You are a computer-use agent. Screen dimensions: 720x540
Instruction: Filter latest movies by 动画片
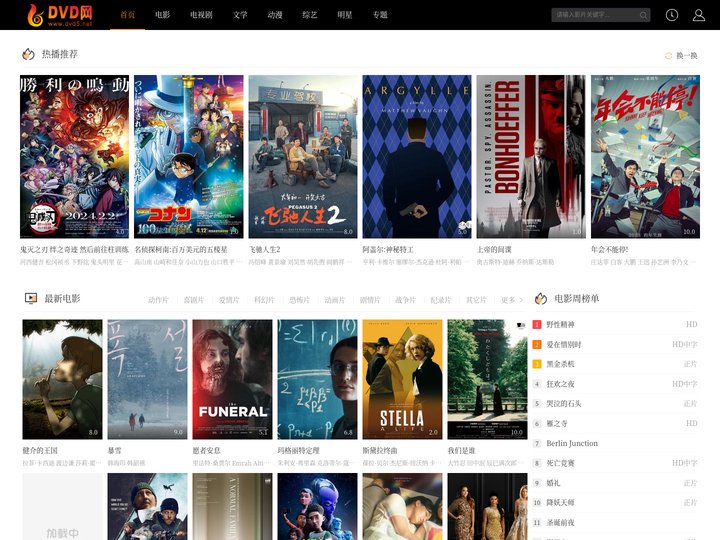click(x=334, y=300)
